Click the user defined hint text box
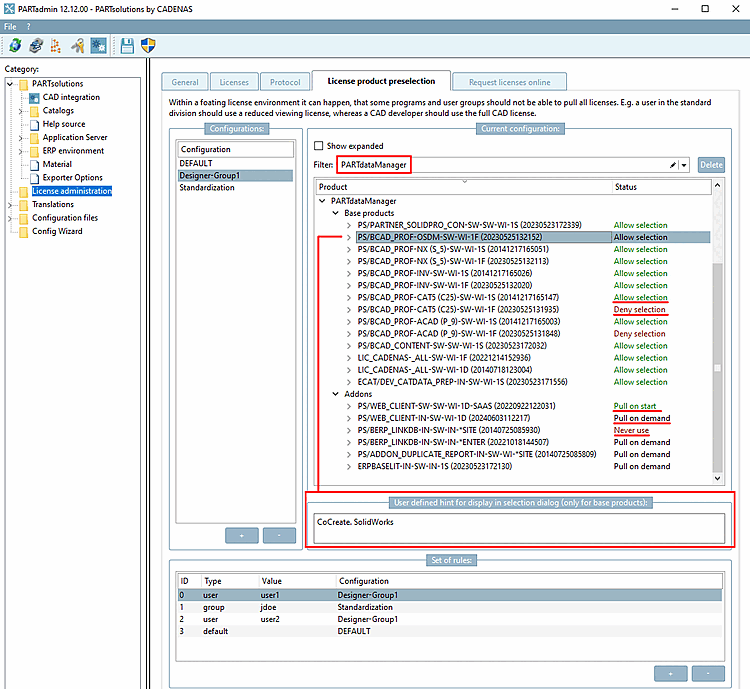Image resolution: width=750 pixels, height=689 pixels. pyautogui.click(x=519, y=528)
